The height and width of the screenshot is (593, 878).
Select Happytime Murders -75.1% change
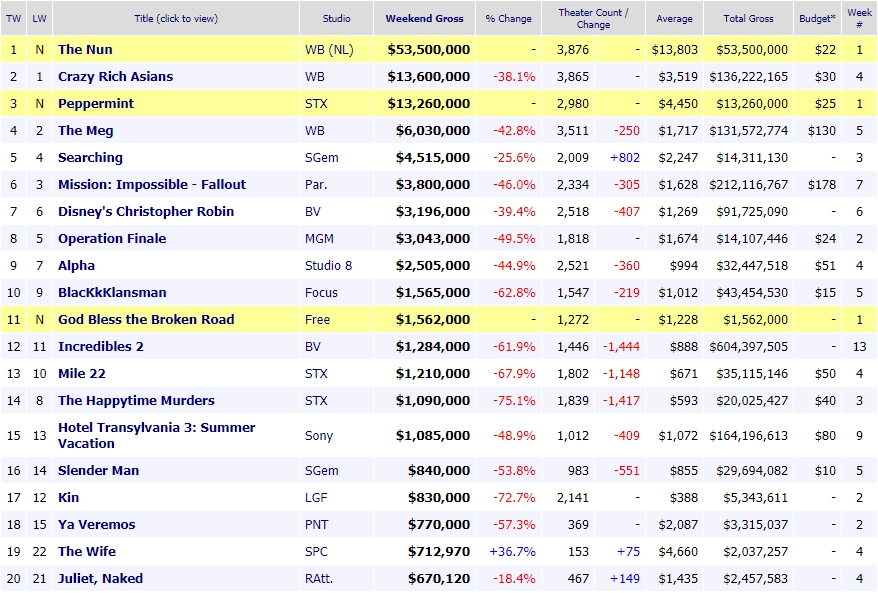pos(514,400)
